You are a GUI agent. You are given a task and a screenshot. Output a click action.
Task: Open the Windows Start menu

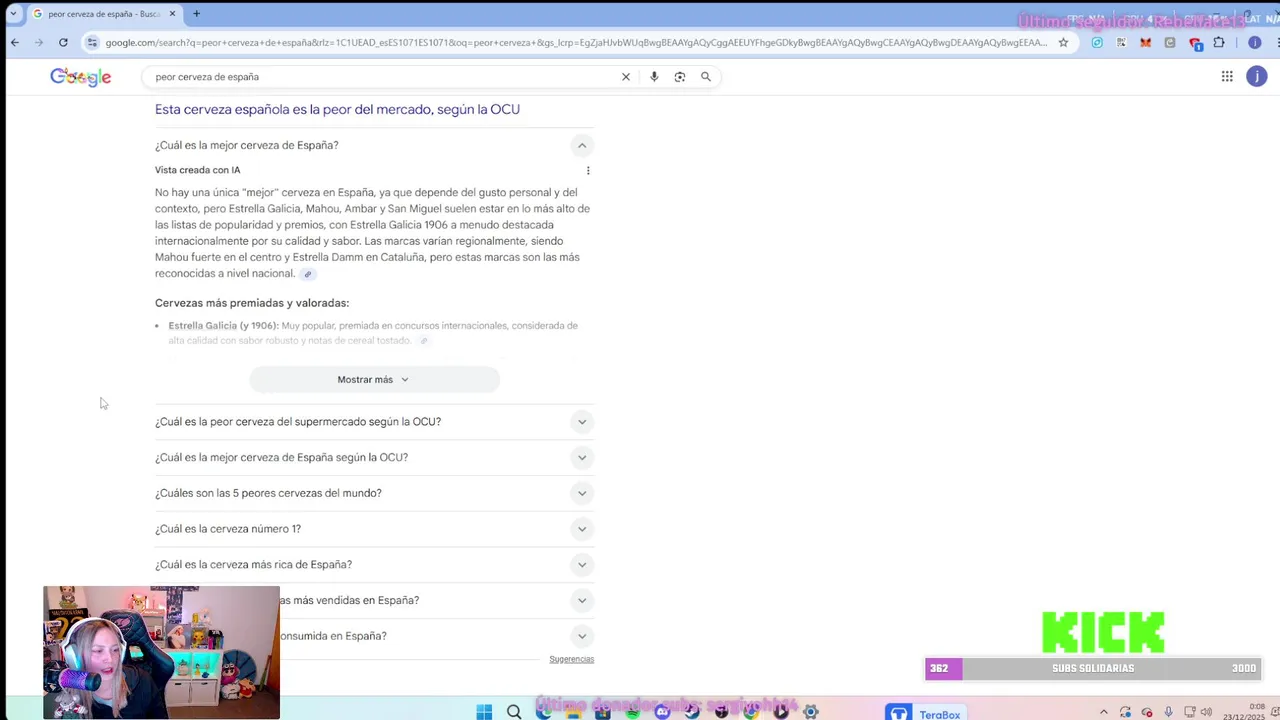pos(484,712)
